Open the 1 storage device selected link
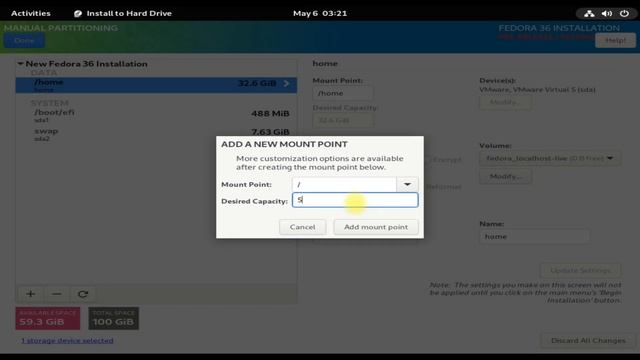This screenshot has height=360, width=640. point(67,340)
